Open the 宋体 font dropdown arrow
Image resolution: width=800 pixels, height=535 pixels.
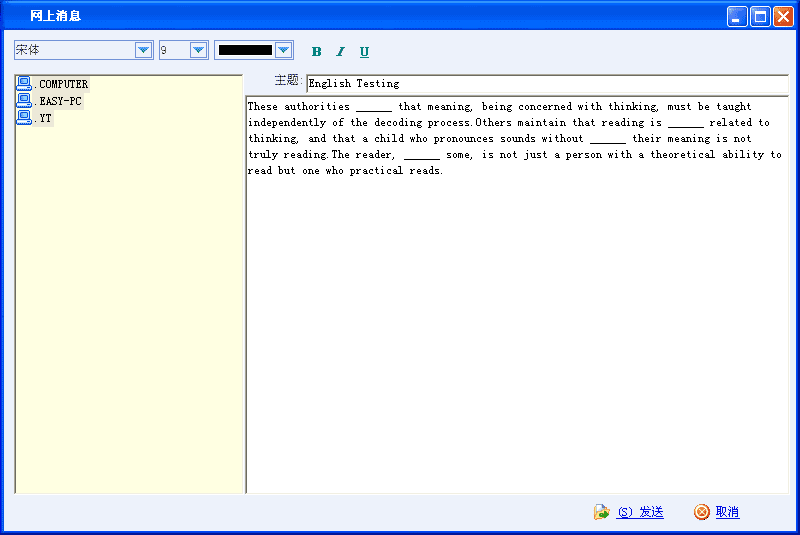click(143, 50)
